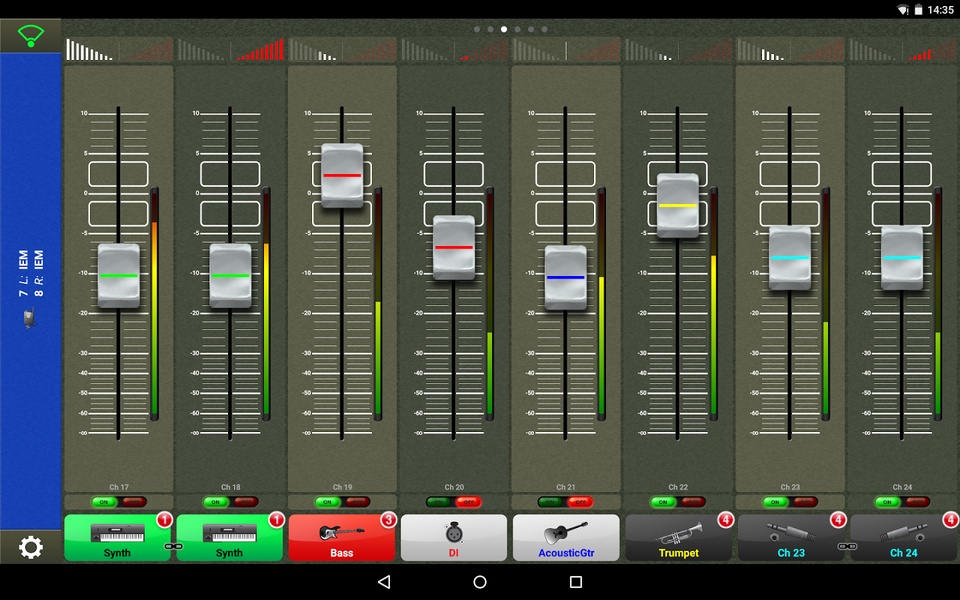Click the stereo link icon between Synth channels
The width and height of the screenshot is (960, 600).
tap(174, 547)
